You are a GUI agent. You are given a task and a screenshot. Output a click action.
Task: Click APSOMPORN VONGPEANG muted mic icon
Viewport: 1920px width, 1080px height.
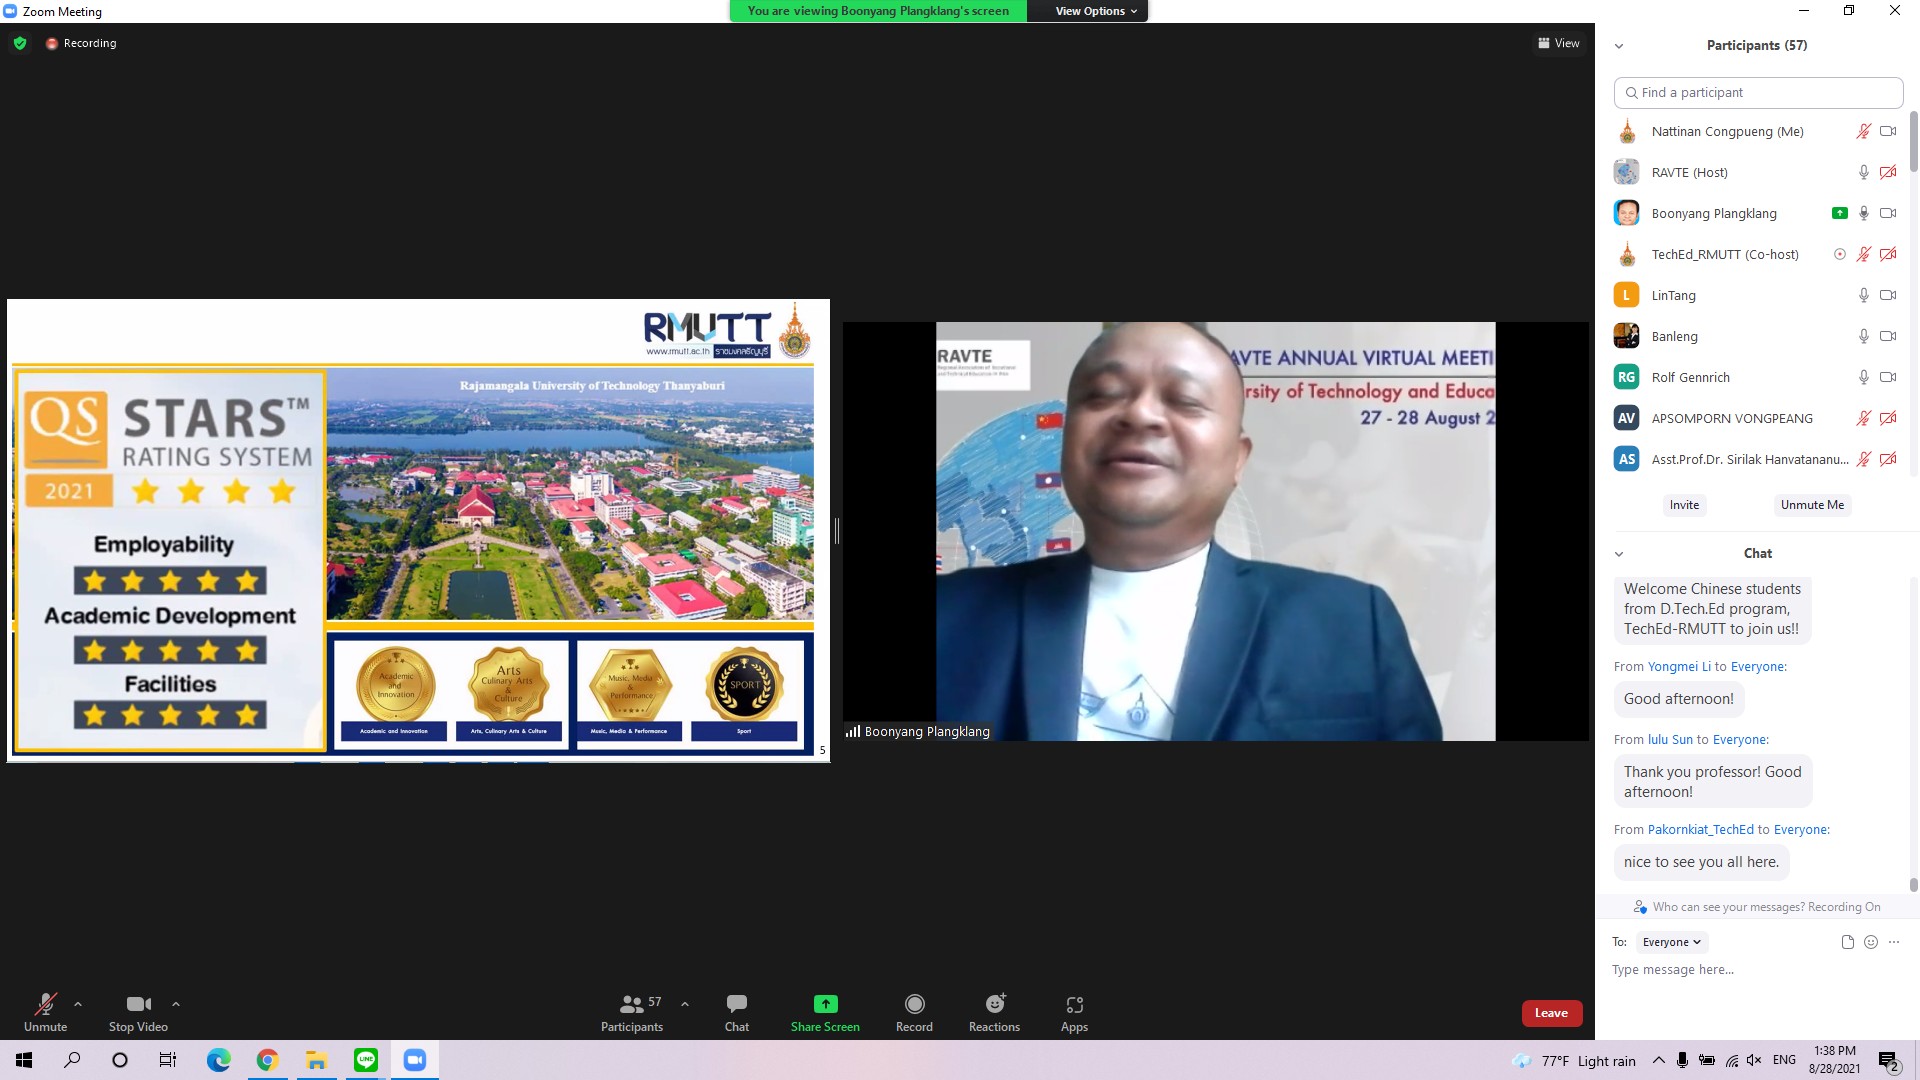(x=1864, y=418)
